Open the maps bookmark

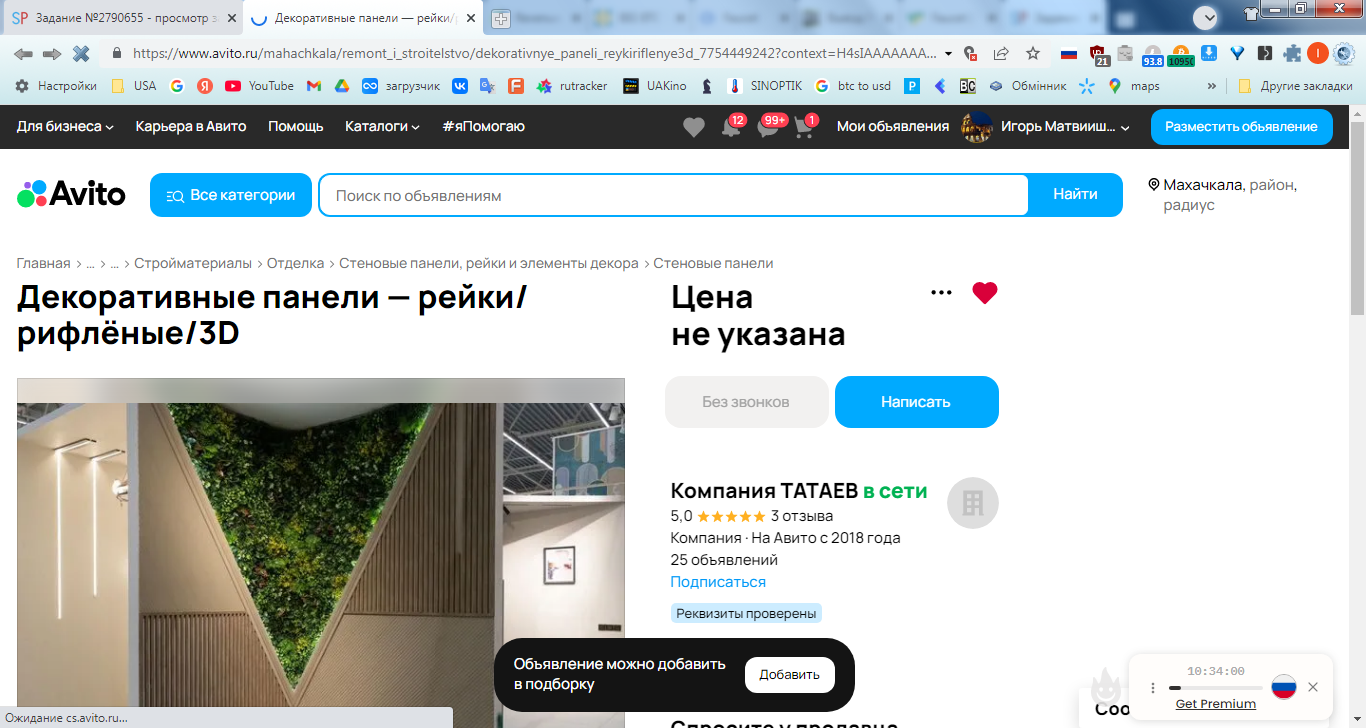tap(1133, 86)
